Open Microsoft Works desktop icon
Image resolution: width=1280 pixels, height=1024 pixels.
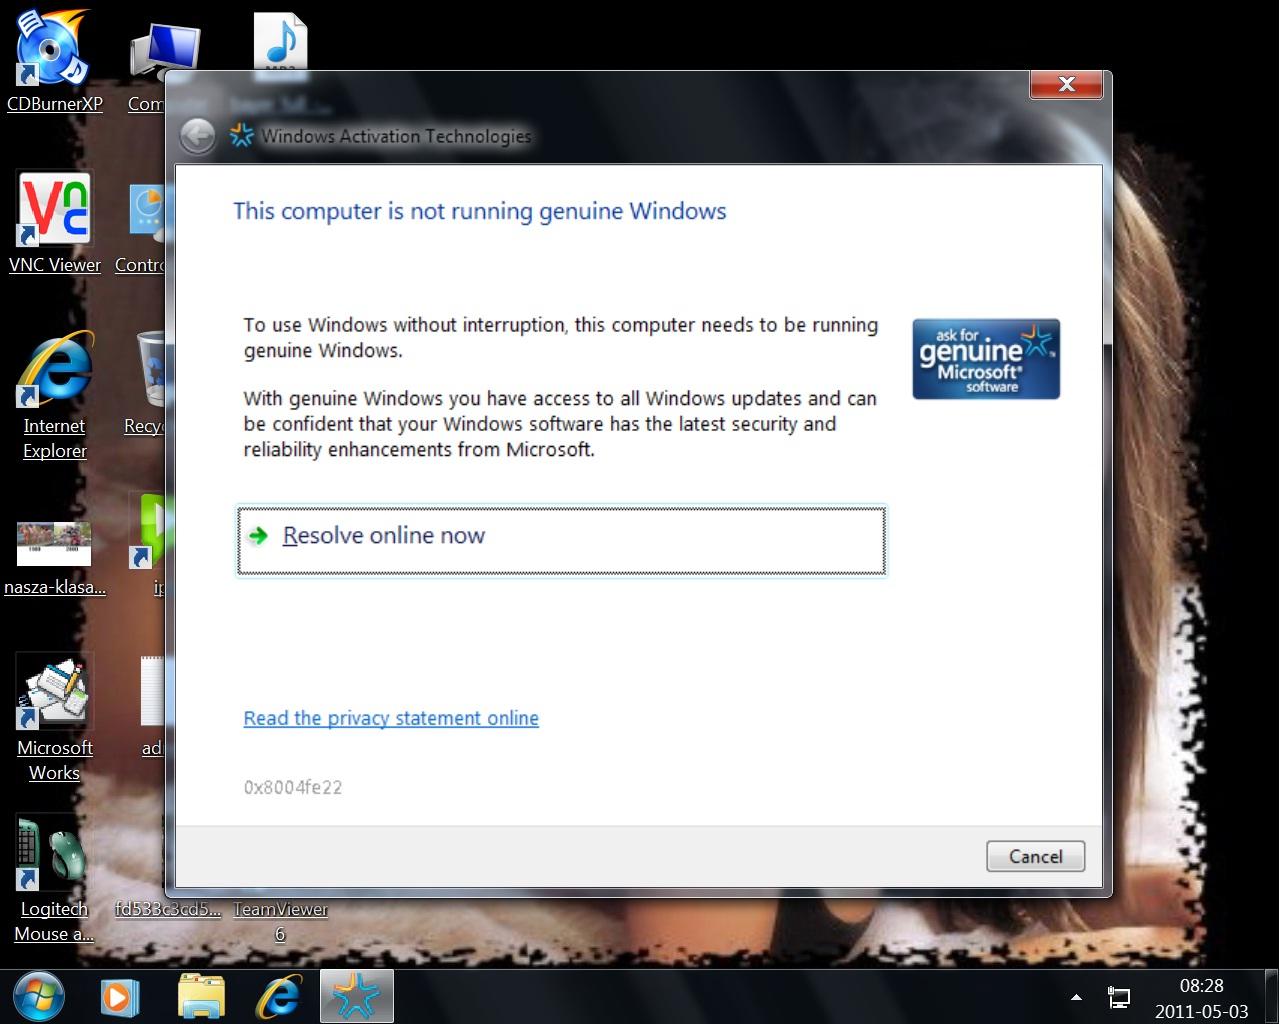tap(54, 717)
